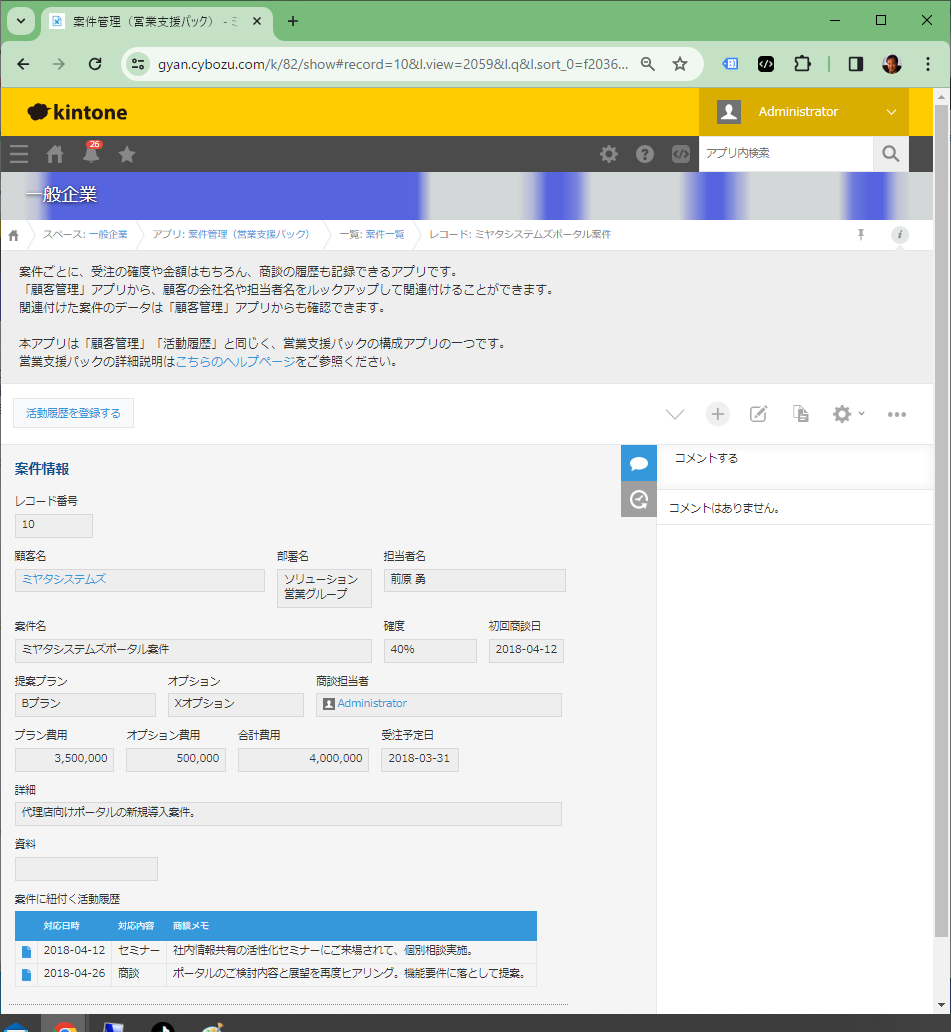Open the history clock tab icon
Image resolution: width=951 pixels, height=1032 pixels.
(x=639, y=499)
